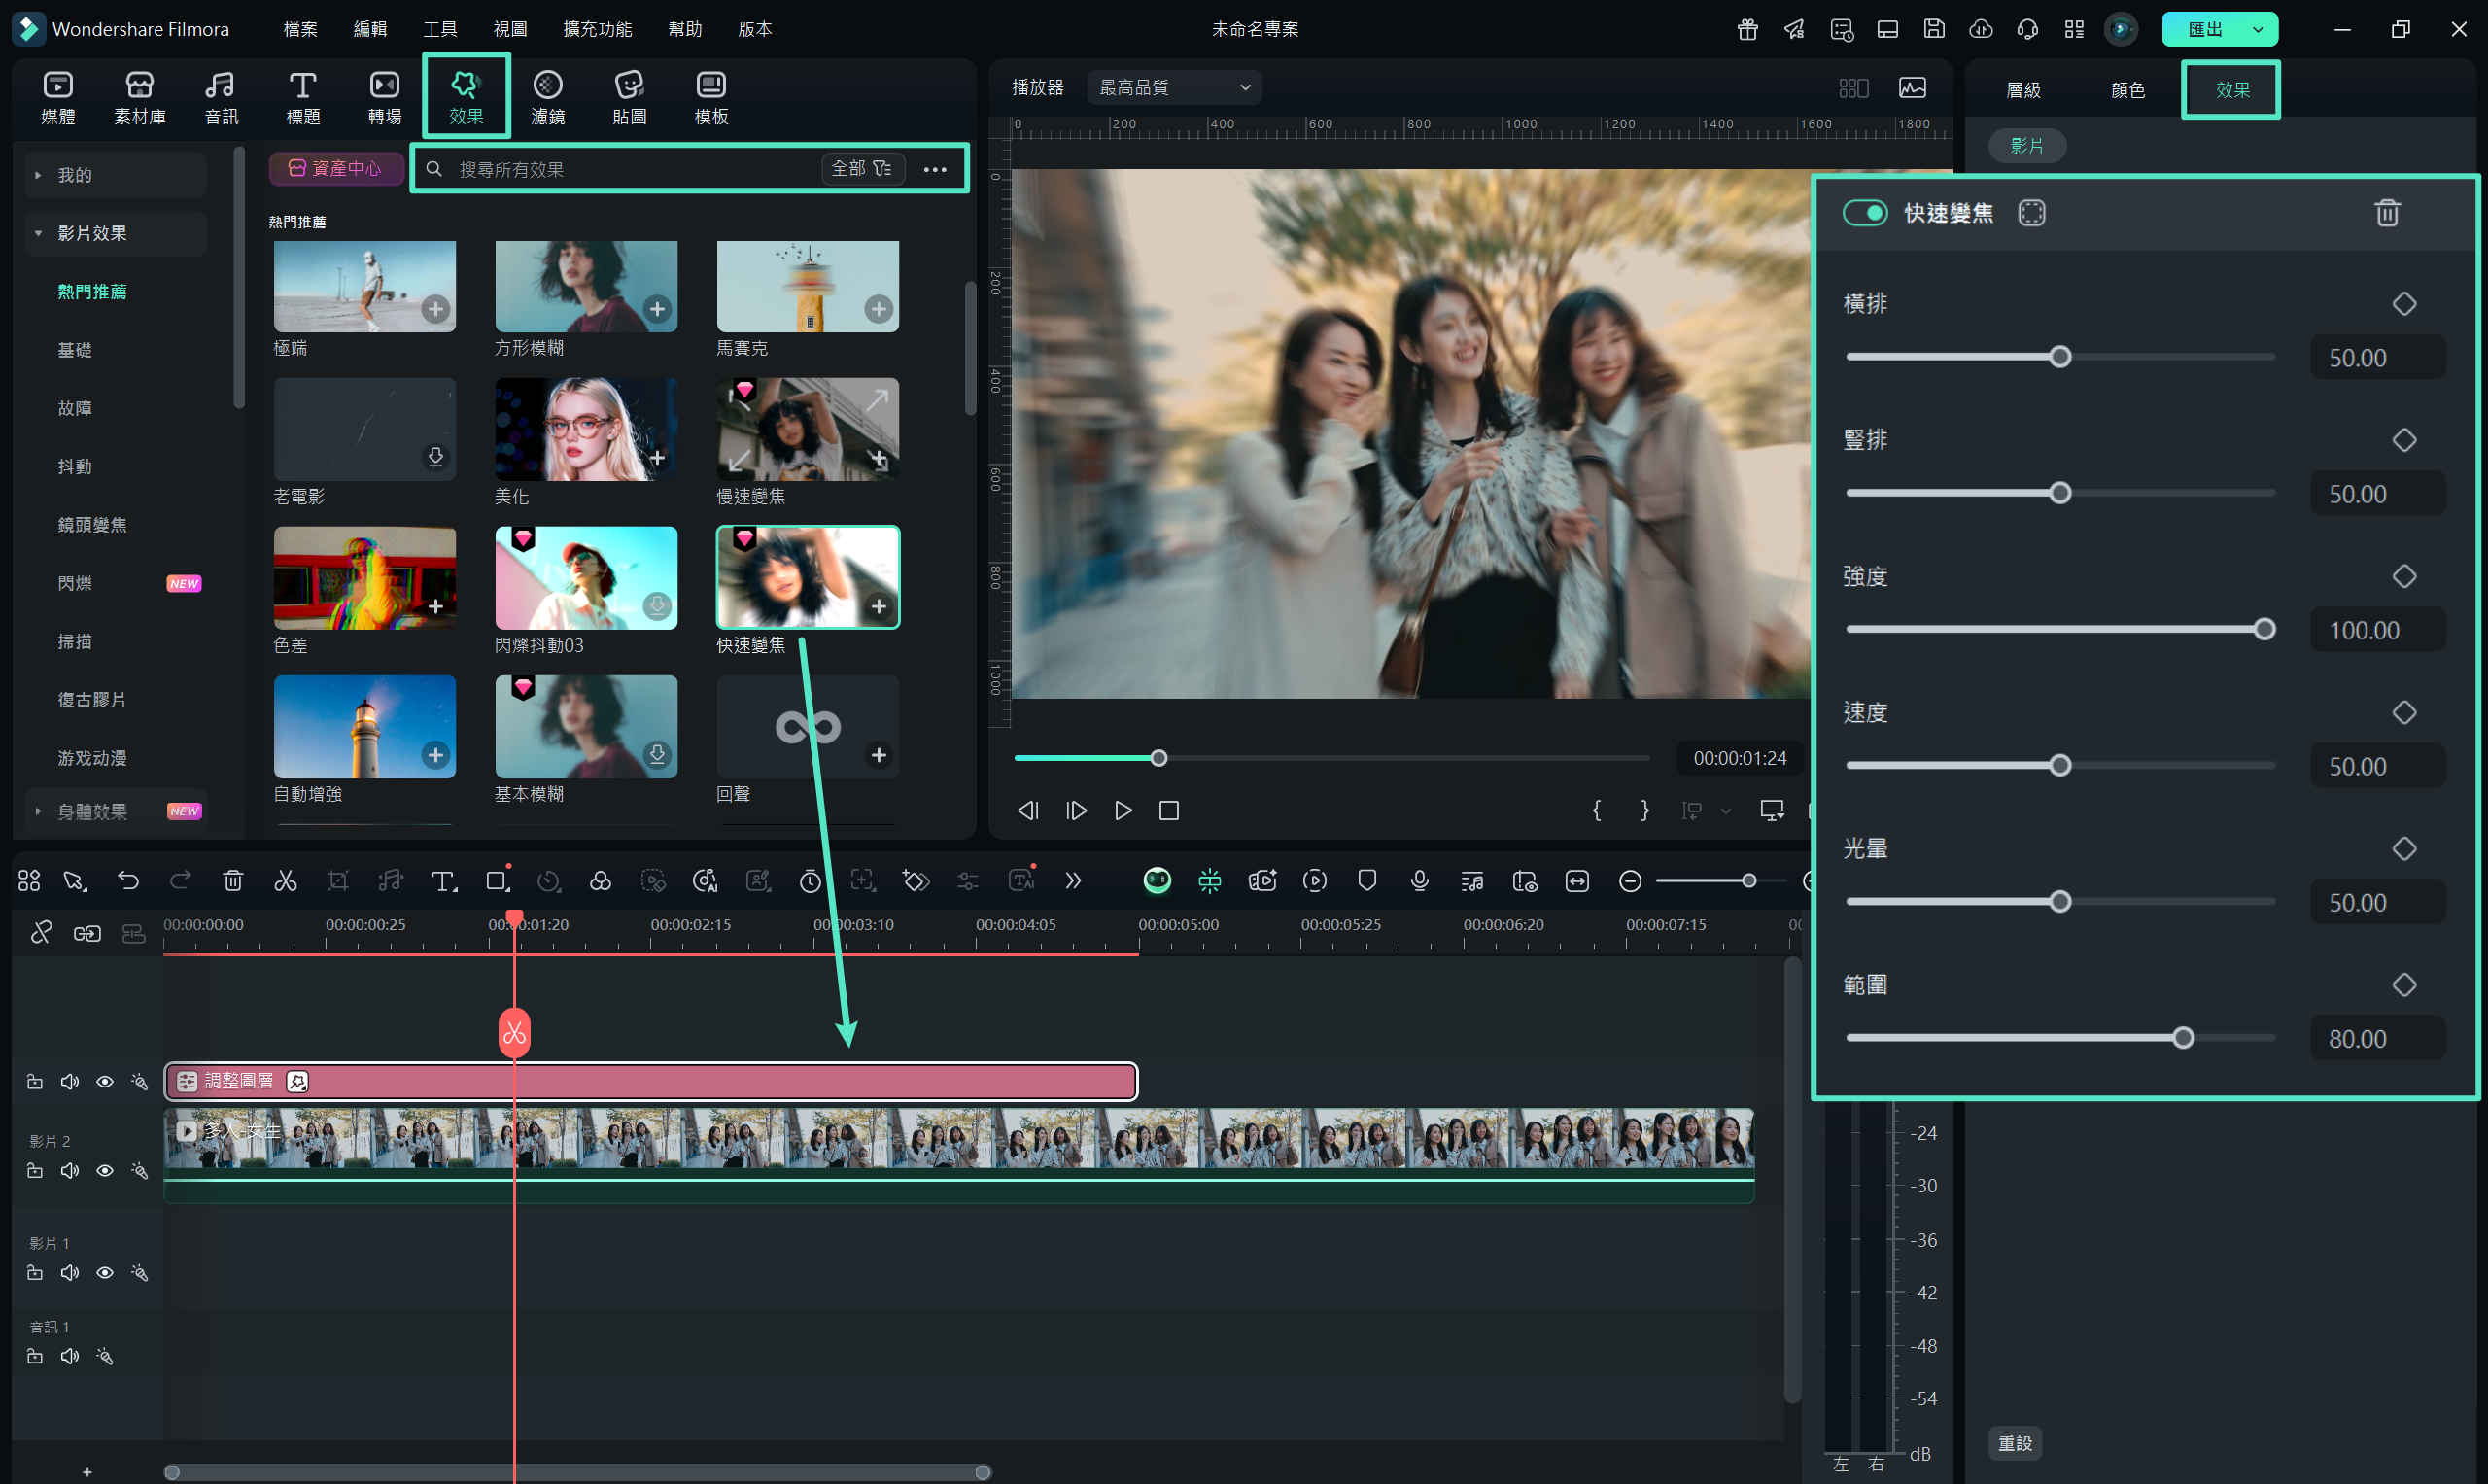
Task: Click the timeline zoom out minus icon
Action: coord(1630,880)
